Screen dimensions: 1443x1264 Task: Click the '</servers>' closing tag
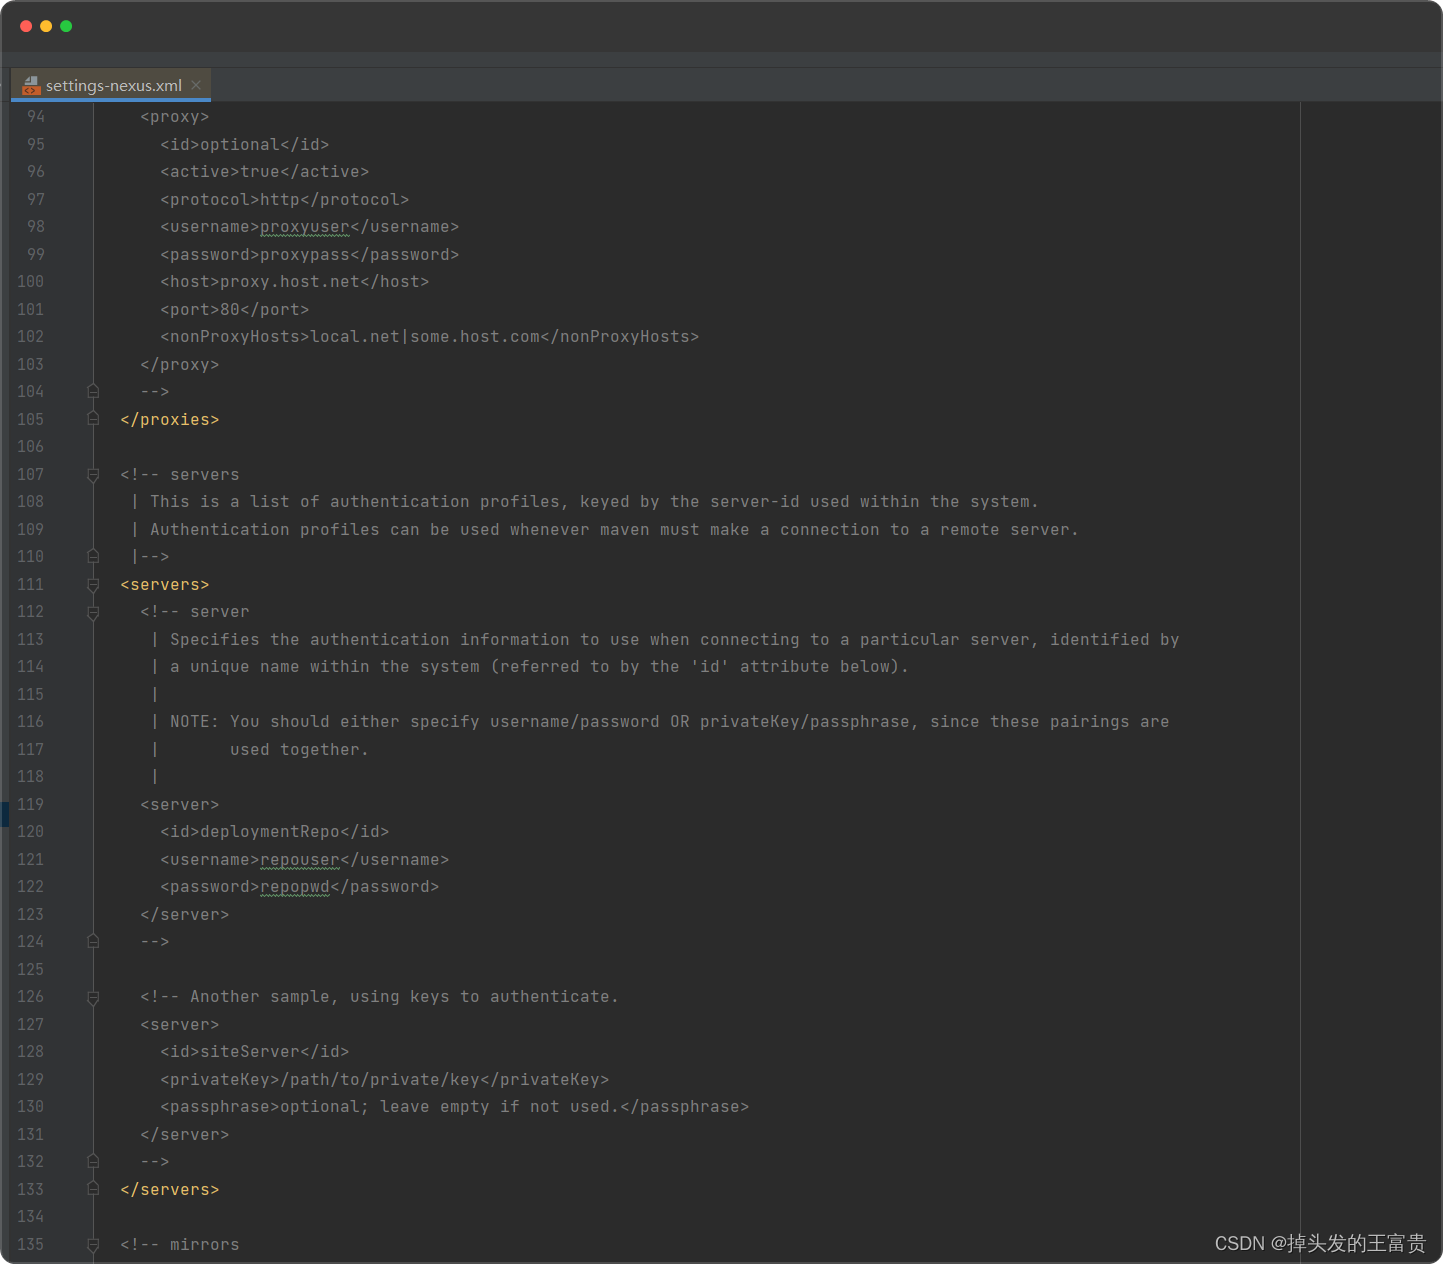(170, 1189)
